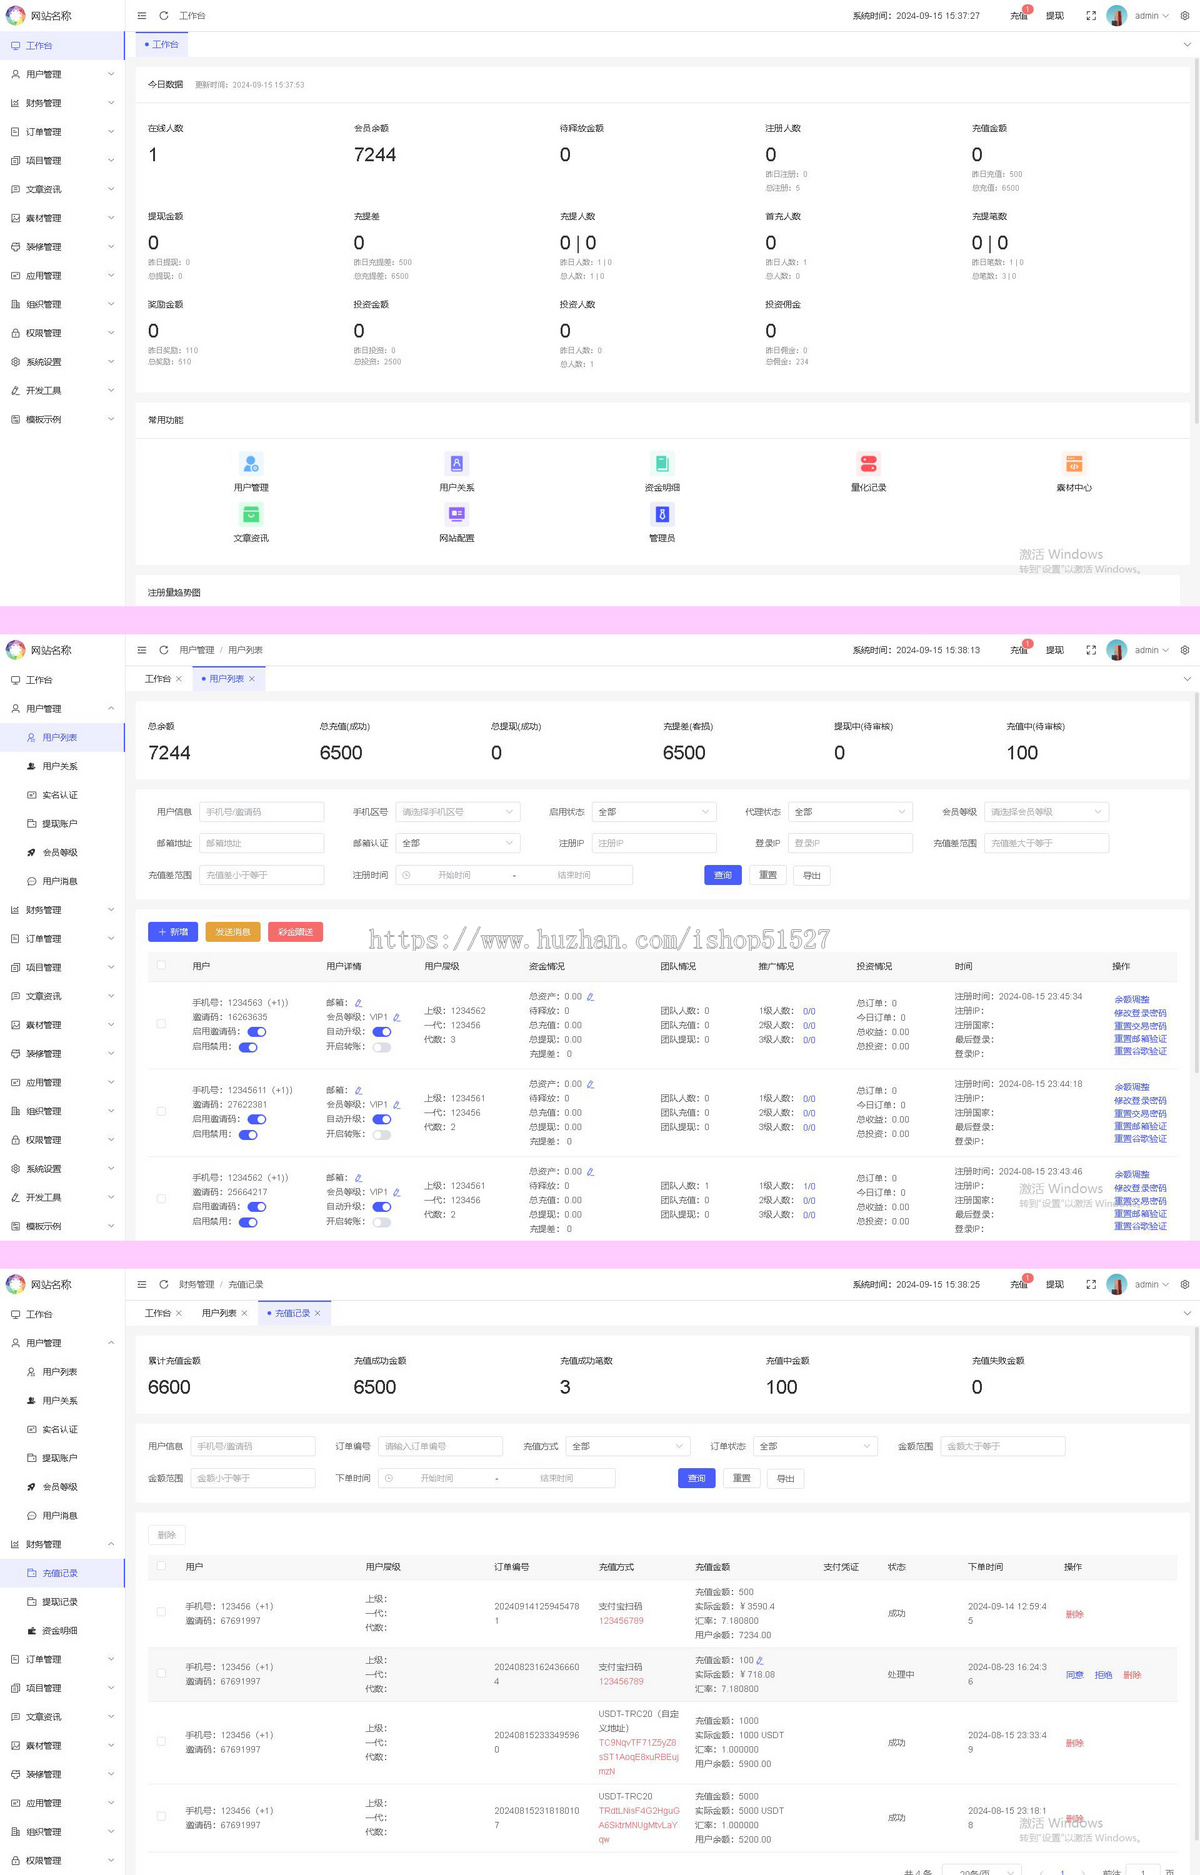
Task: Open the settings gear on the 工作台 screen header
Action: coord(1185,16)
